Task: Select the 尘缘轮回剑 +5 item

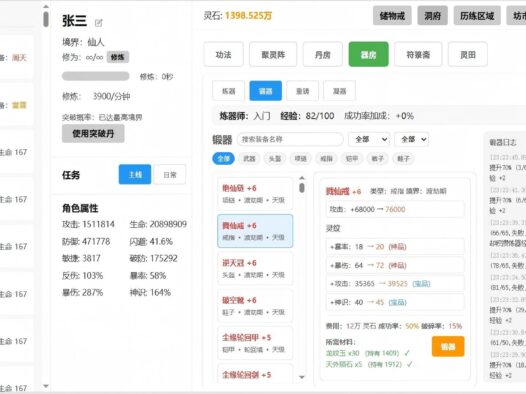Action: click(x=255, y=375)
